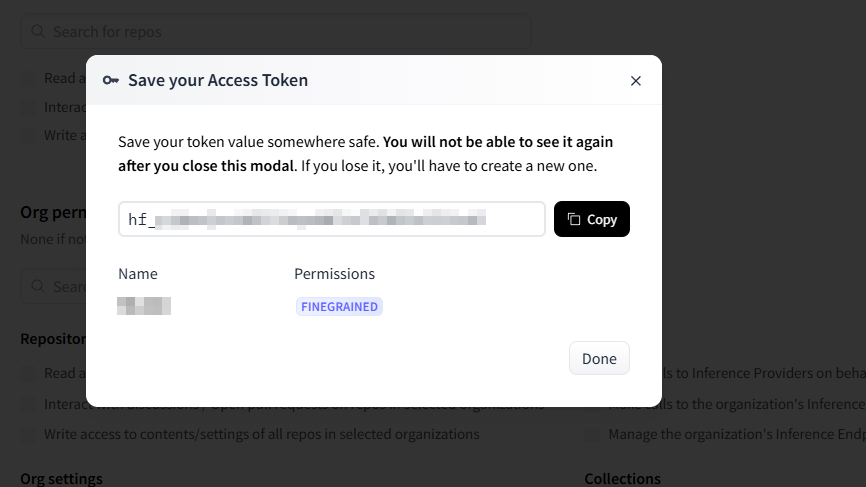Focus the Search for repos field
Image resolution: width=866 pixels, height=487 pixels.
280,32
